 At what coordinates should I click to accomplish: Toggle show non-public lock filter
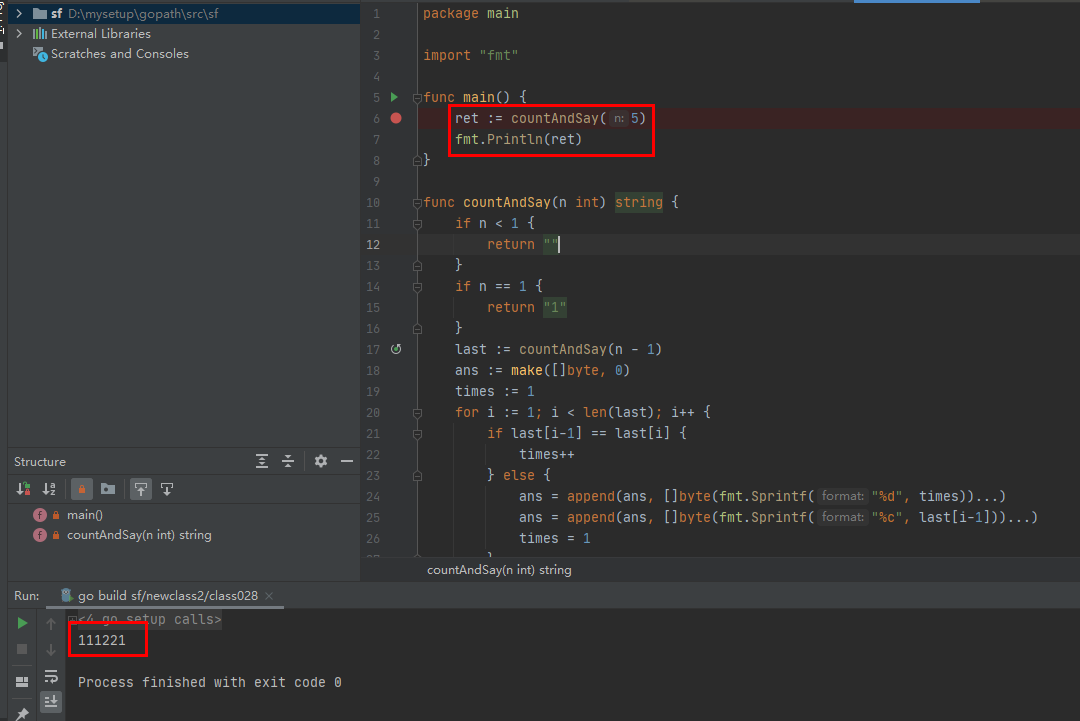pos(82,489)
